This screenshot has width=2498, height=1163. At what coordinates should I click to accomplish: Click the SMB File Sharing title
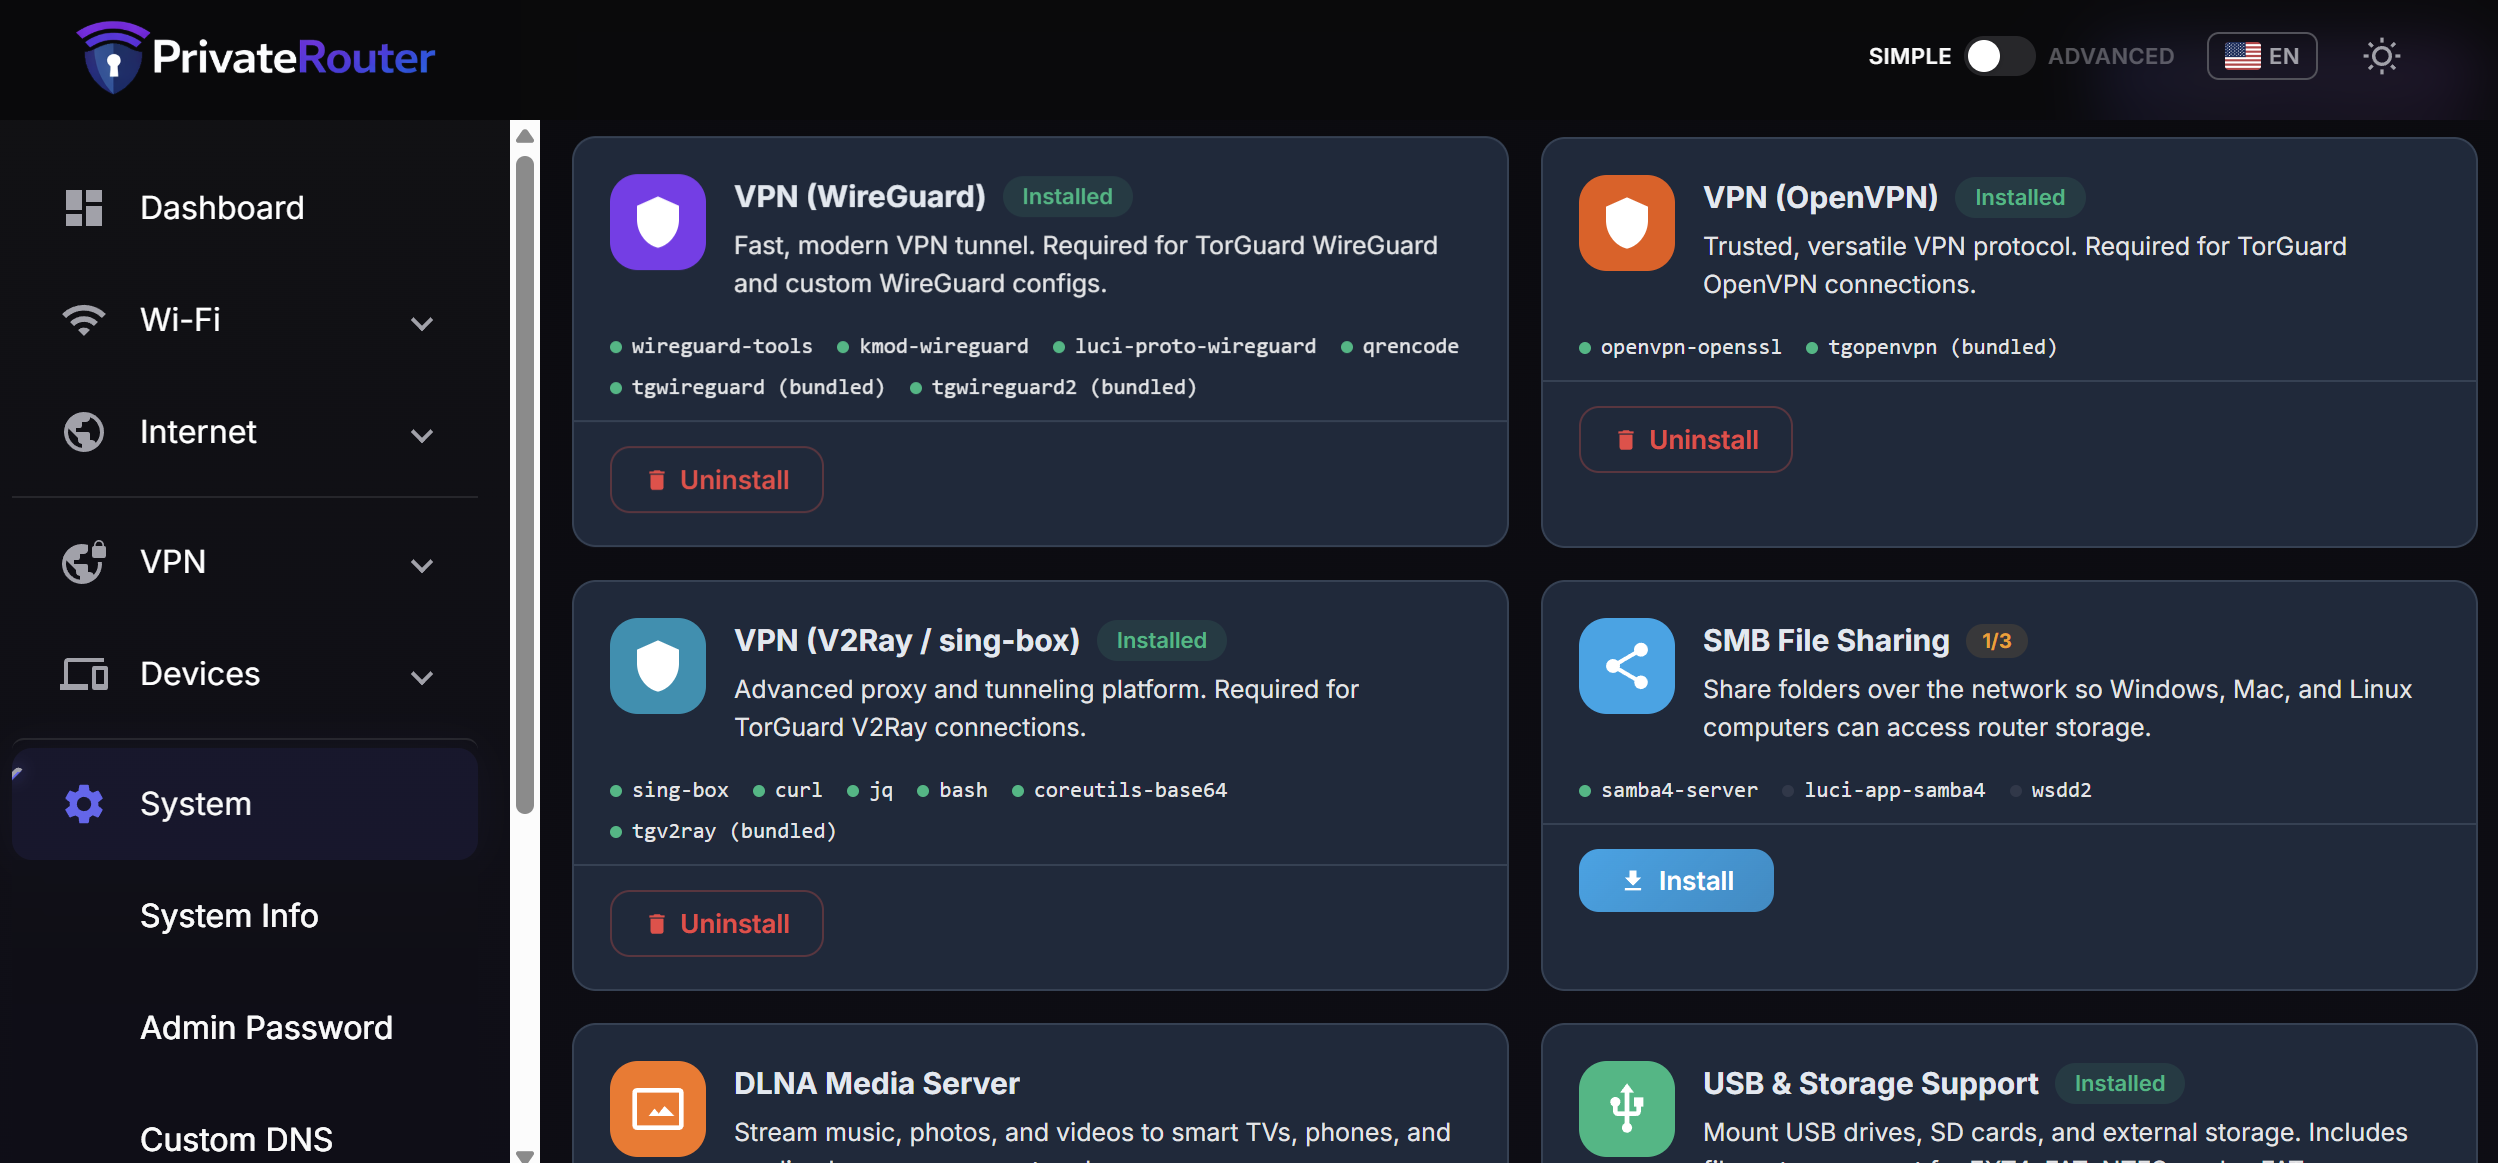tap(1826, 641)
